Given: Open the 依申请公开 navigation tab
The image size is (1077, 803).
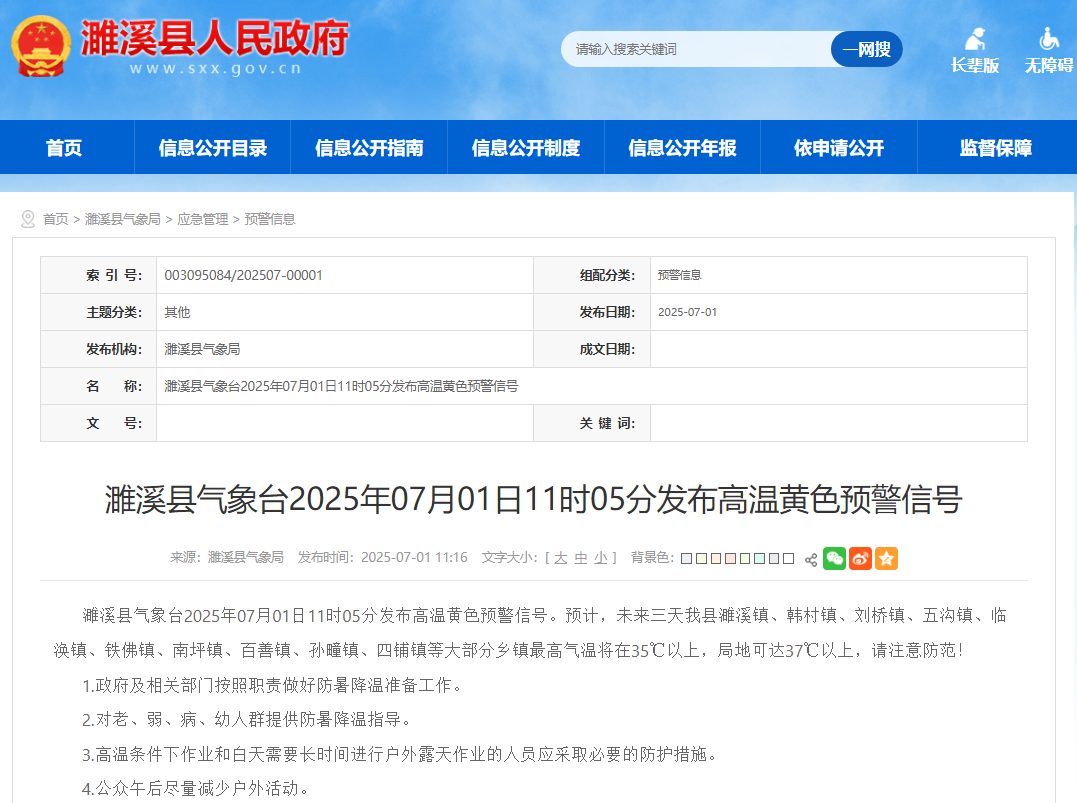Looking at the screenshot, I should (839, 148).
